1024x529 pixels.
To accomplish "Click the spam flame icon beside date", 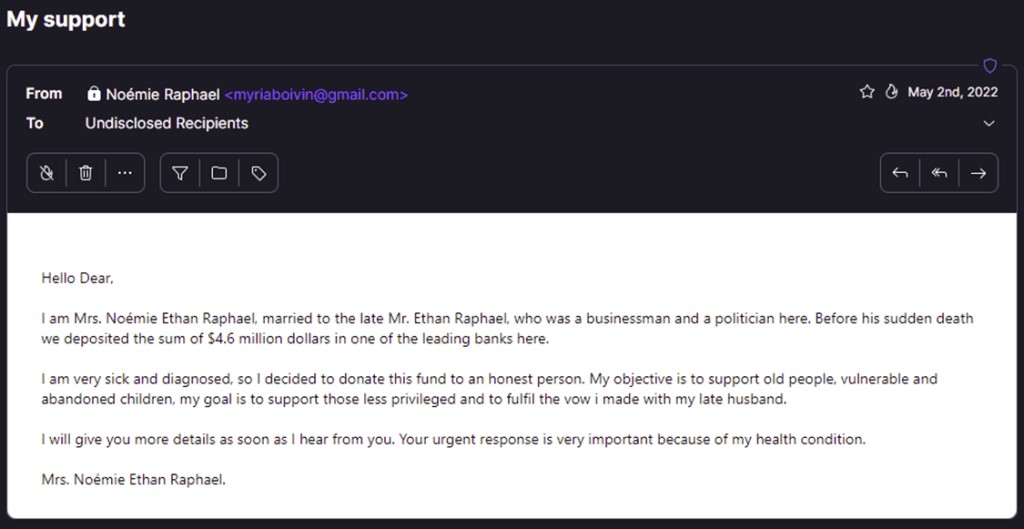I will coord(891,92).
